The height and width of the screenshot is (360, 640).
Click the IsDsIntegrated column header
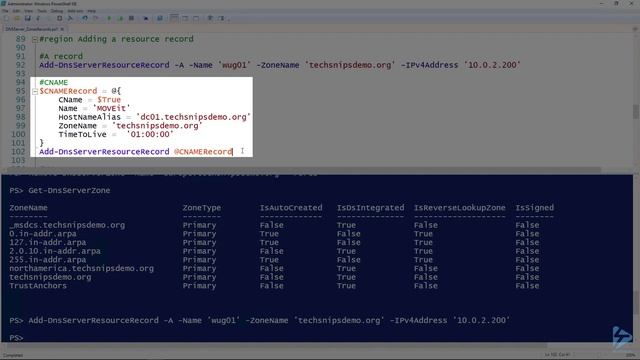pyautogui.click(x=370, y=208)
